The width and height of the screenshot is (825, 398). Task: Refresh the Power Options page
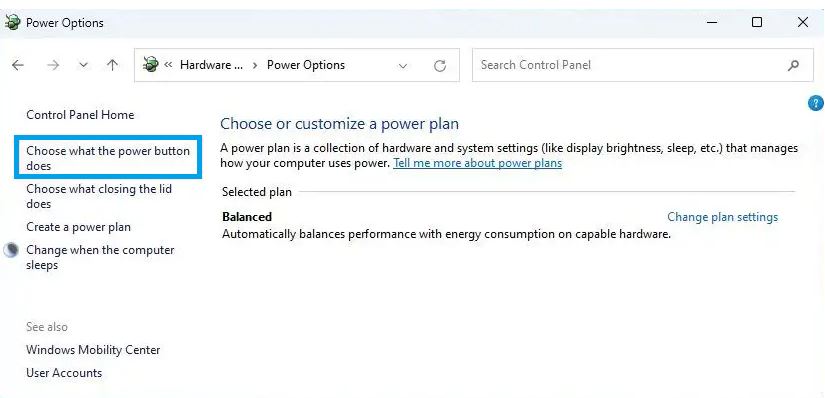click(440, 65)
